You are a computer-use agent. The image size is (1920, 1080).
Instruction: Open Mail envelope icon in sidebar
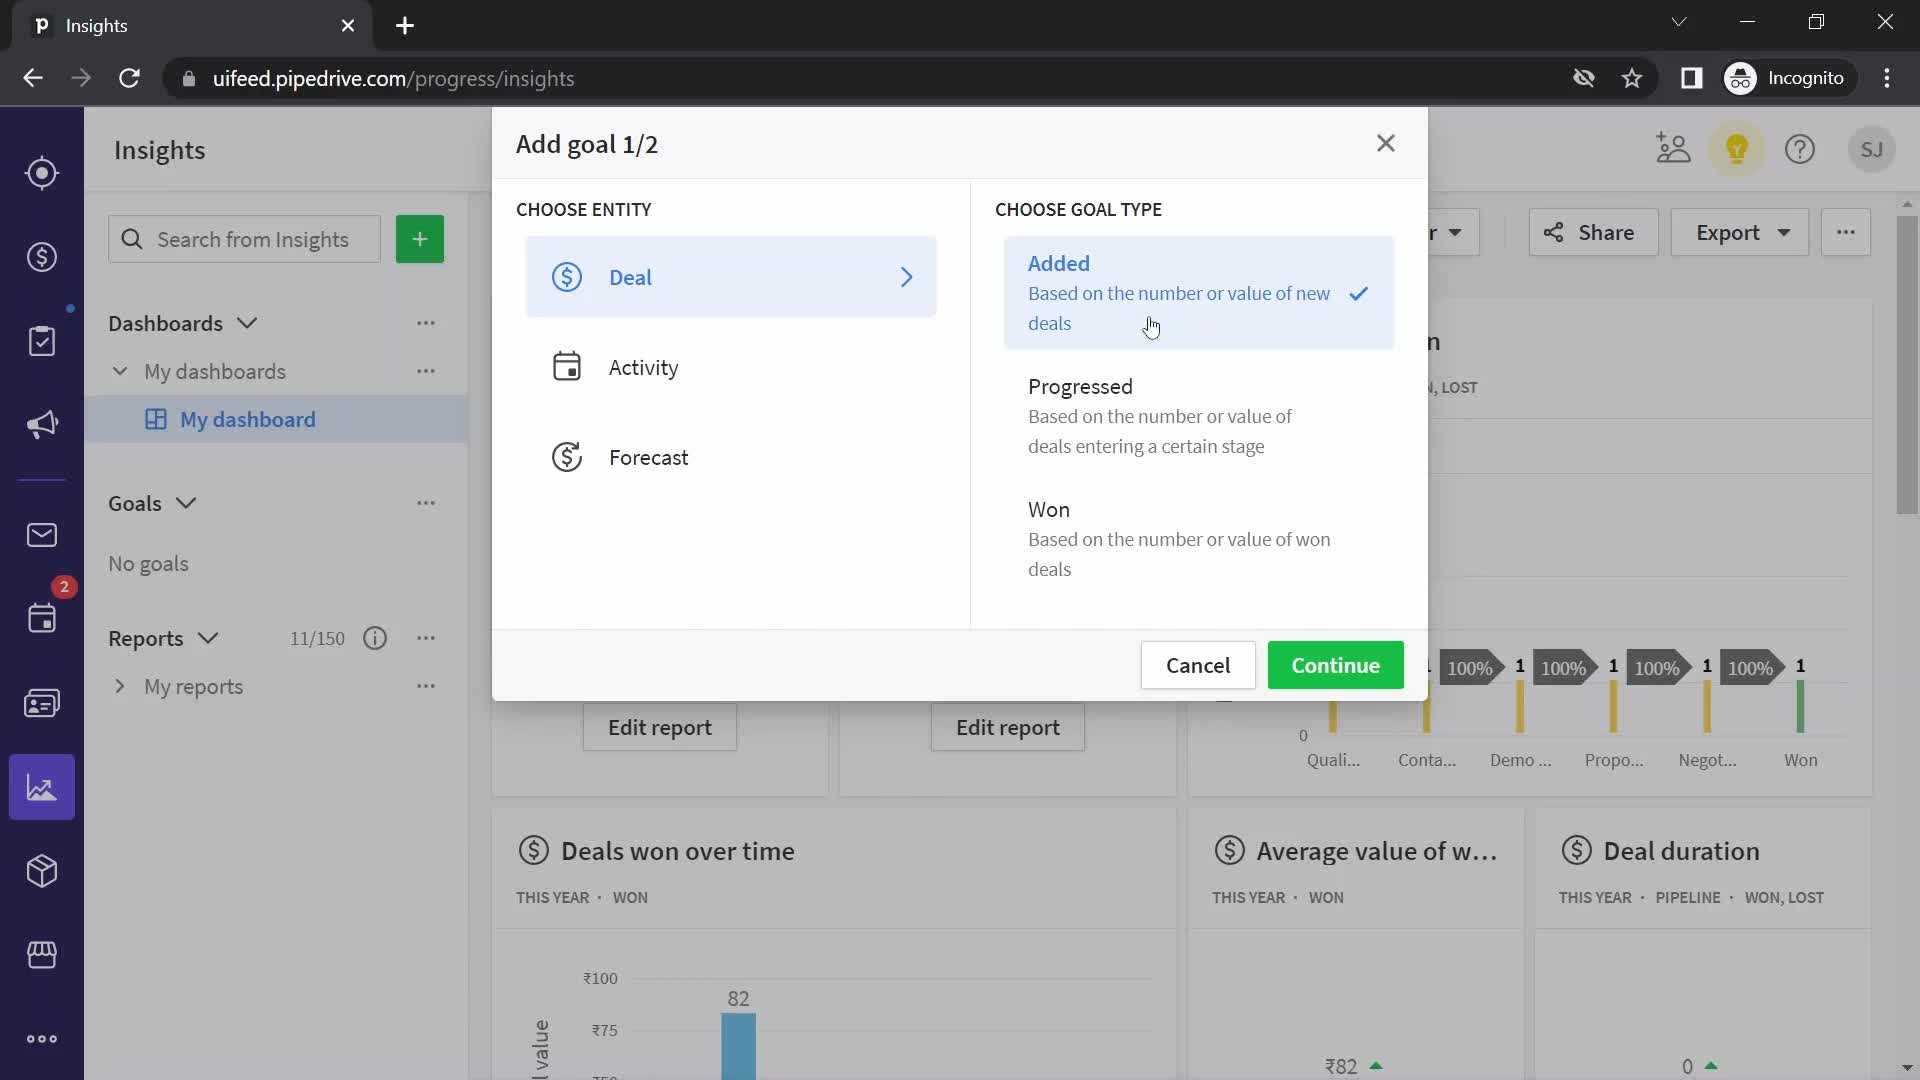(x=41, y=535)
